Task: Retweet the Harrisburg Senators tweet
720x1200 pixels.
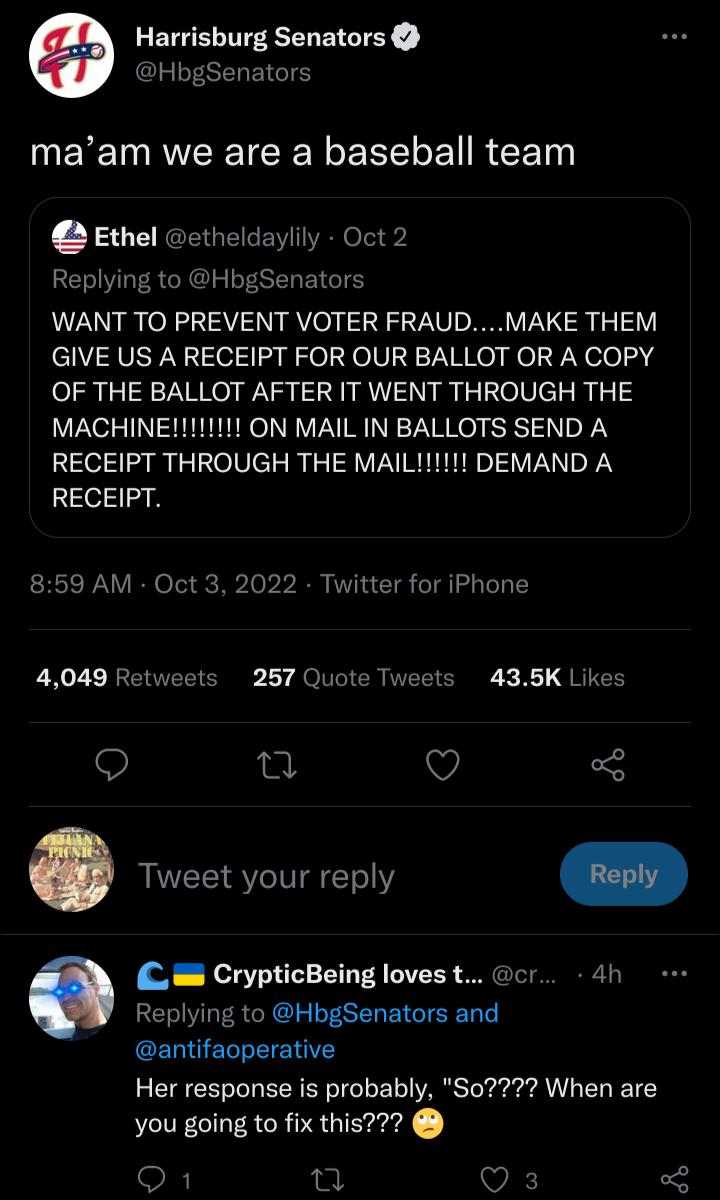Action: (x=278, y=765)
